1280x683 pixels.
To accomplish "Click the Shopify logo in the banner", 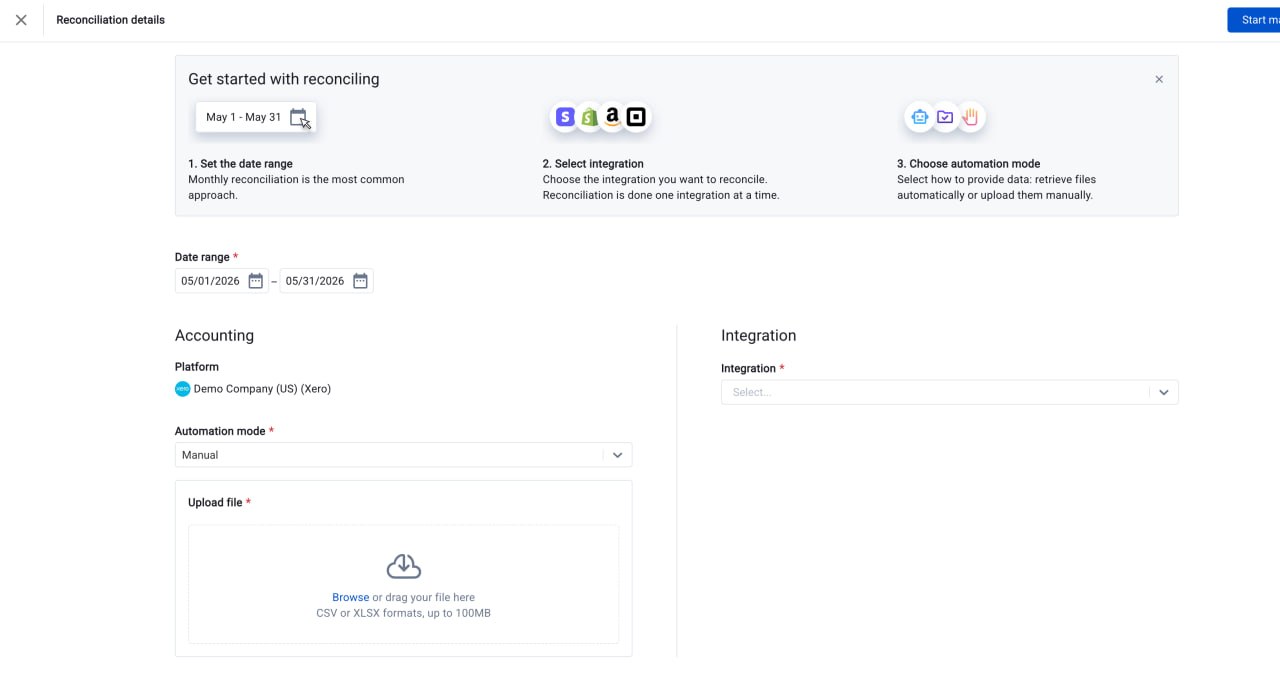I will (x=589, y=117).
